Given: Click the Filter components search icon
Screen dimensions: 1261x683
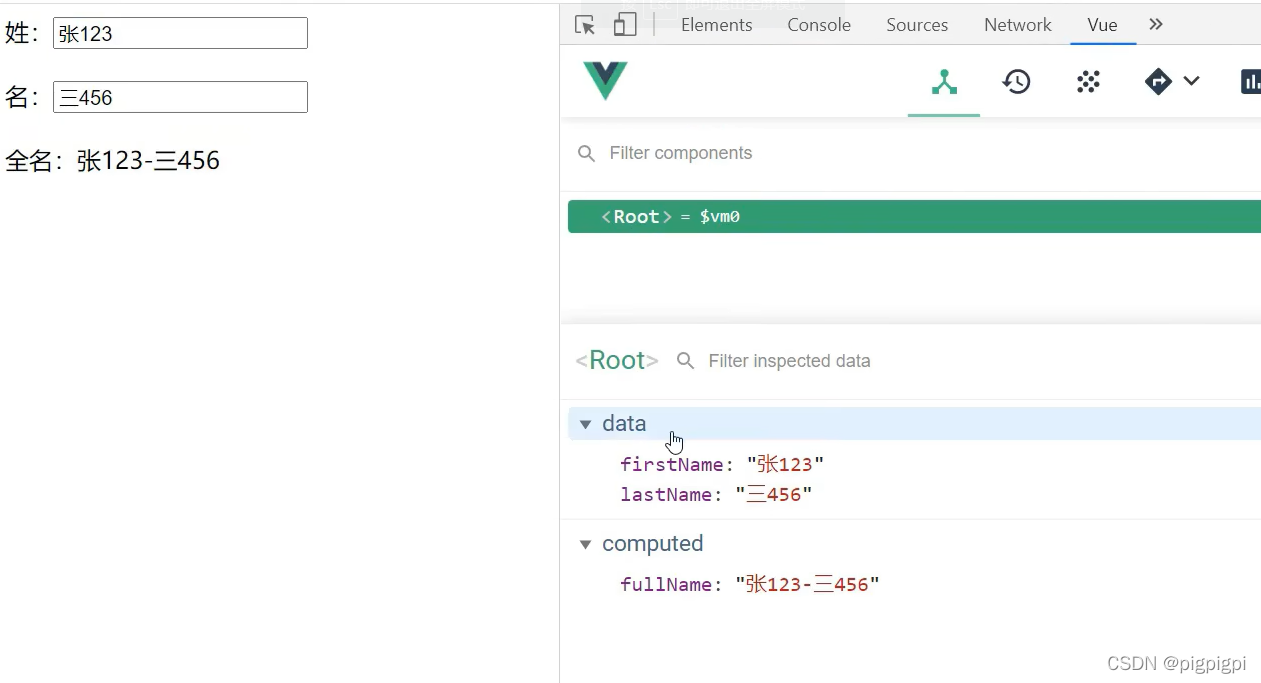Looking at the screenshot, I should click(x=587, y=153).
